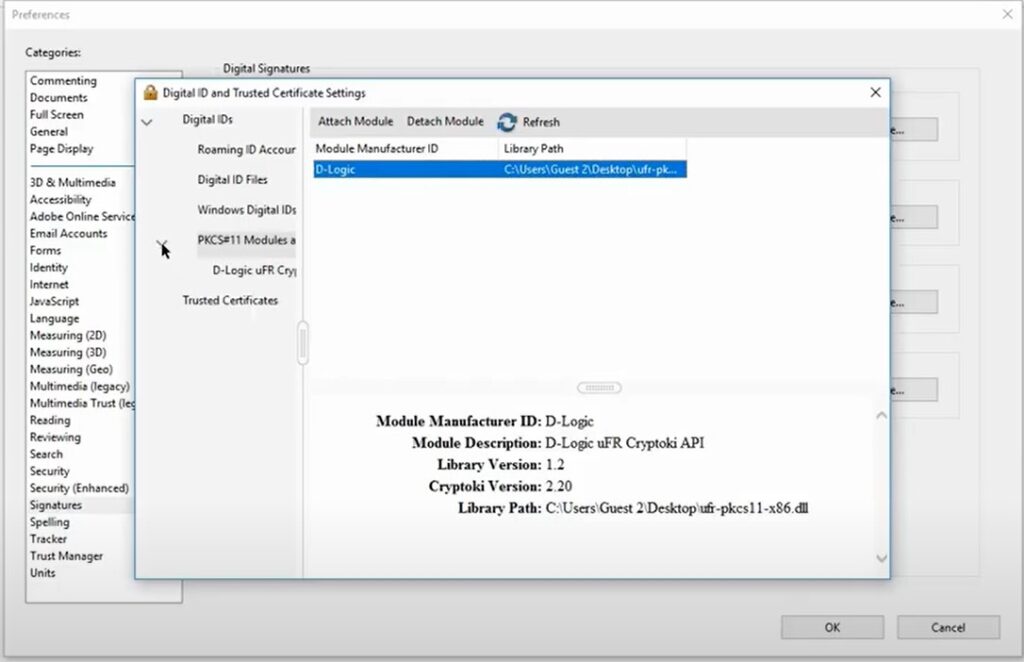Select Windows Digital IDs in tree

[246, 210]
